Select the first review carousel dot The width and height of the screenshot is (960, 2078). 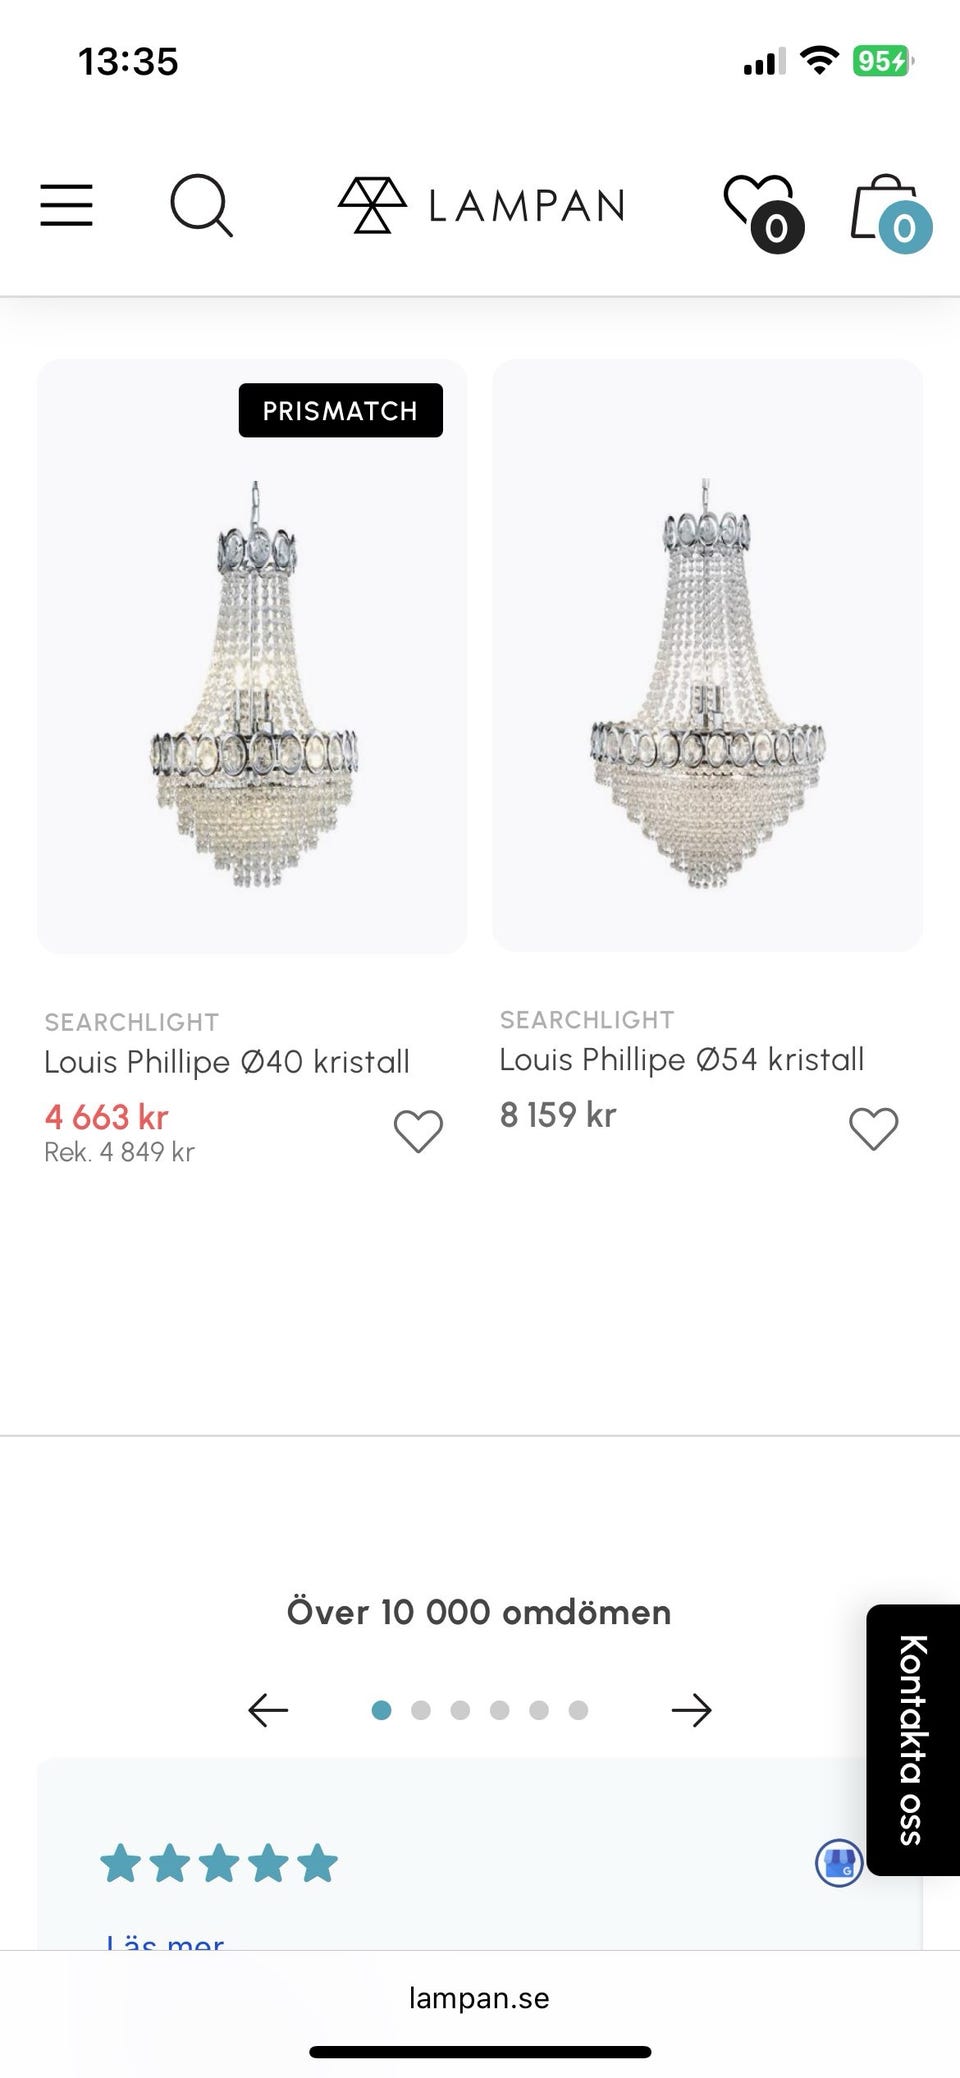pyautogui.click(x=381, y=1710)
